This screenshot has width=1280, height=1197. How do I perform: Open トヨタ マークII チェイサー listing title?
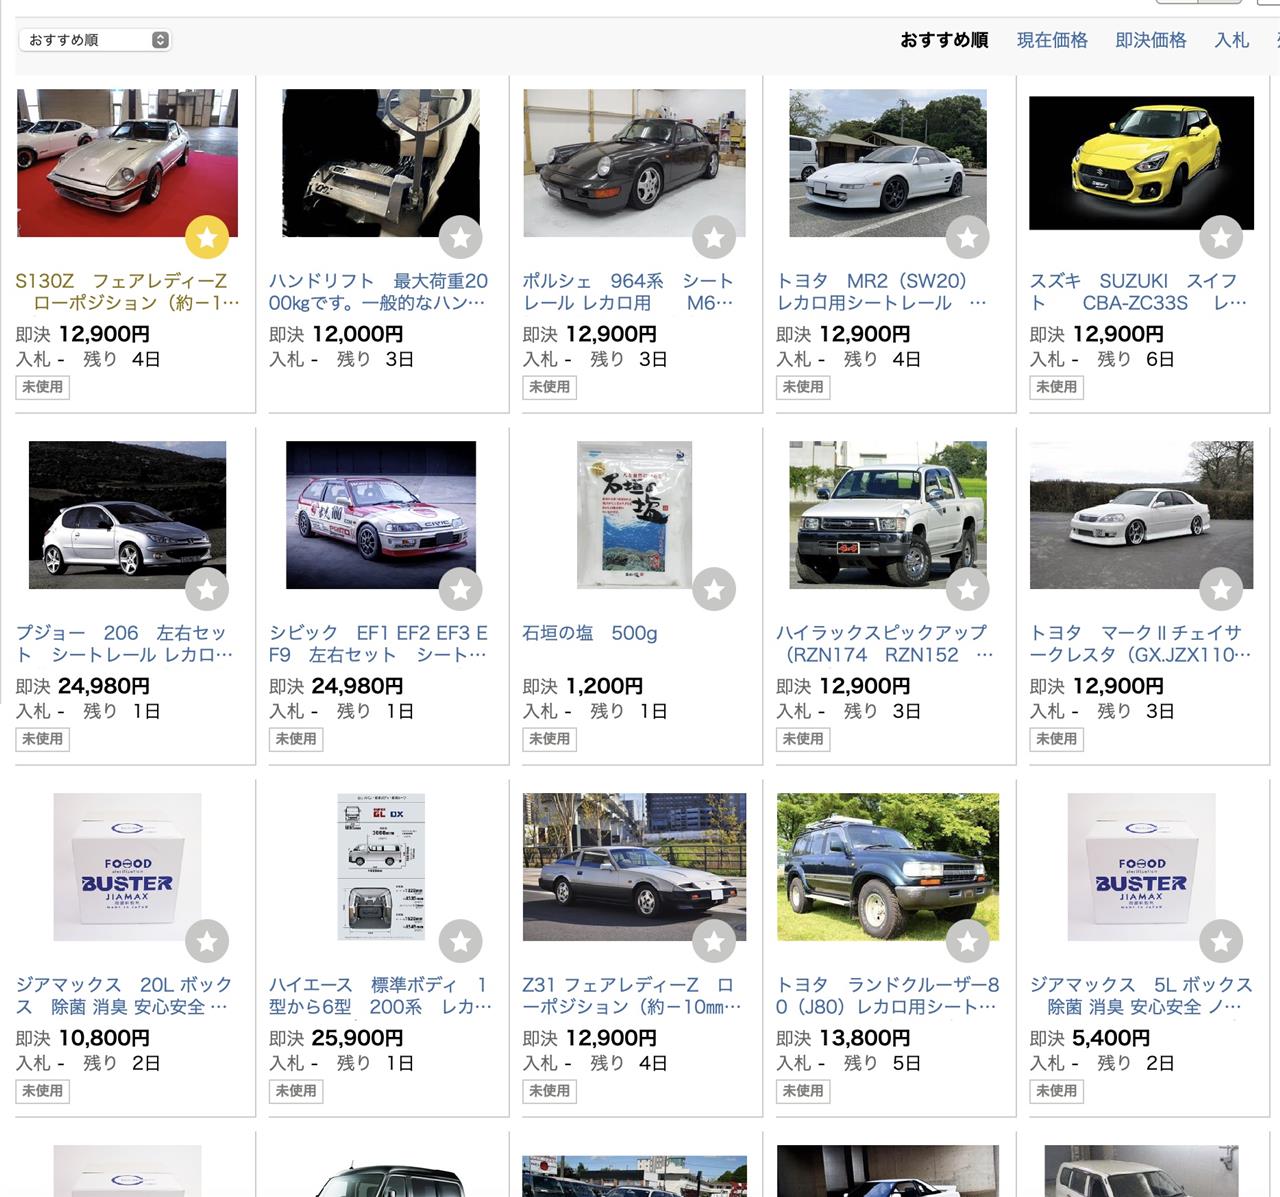pos(1140,644)
